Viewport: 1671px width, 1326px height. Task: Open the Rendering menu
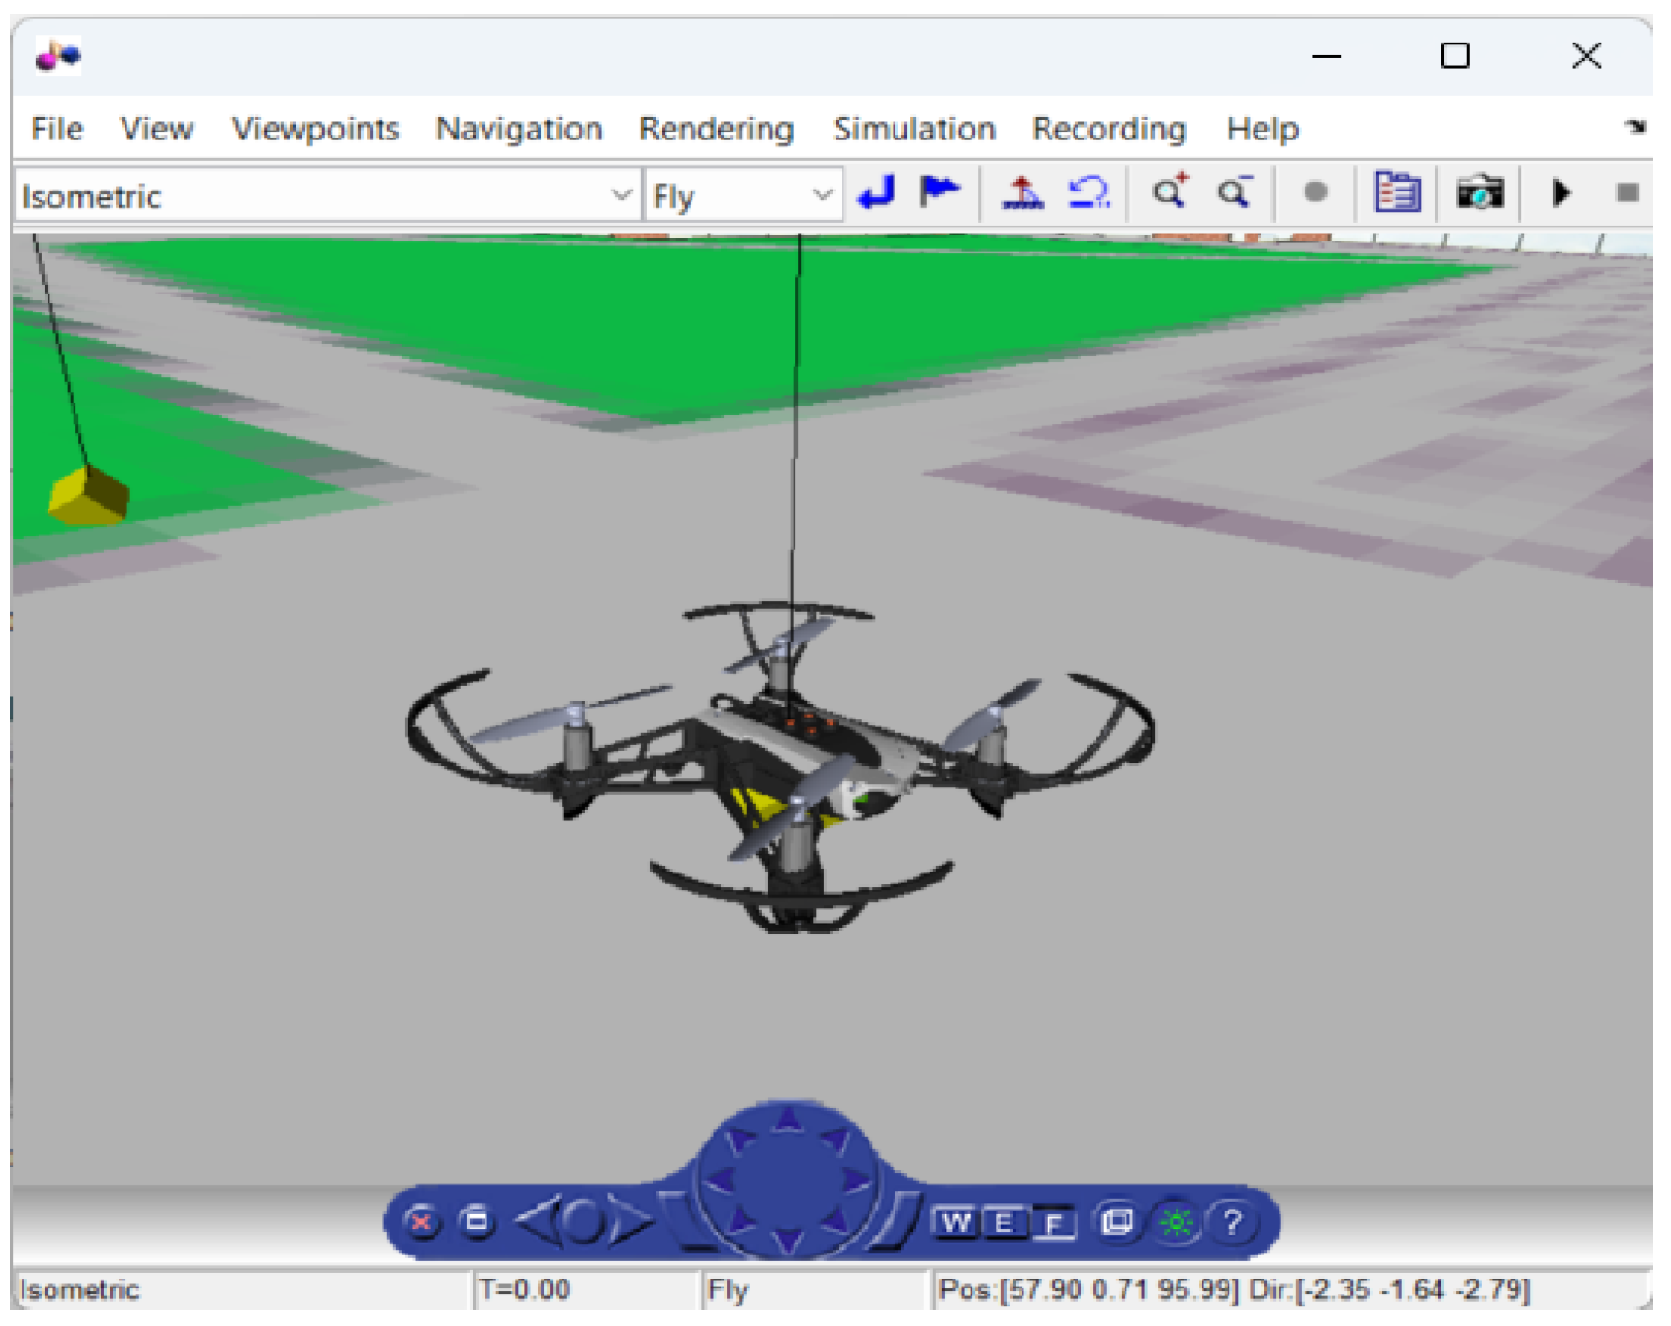(716, 129)
